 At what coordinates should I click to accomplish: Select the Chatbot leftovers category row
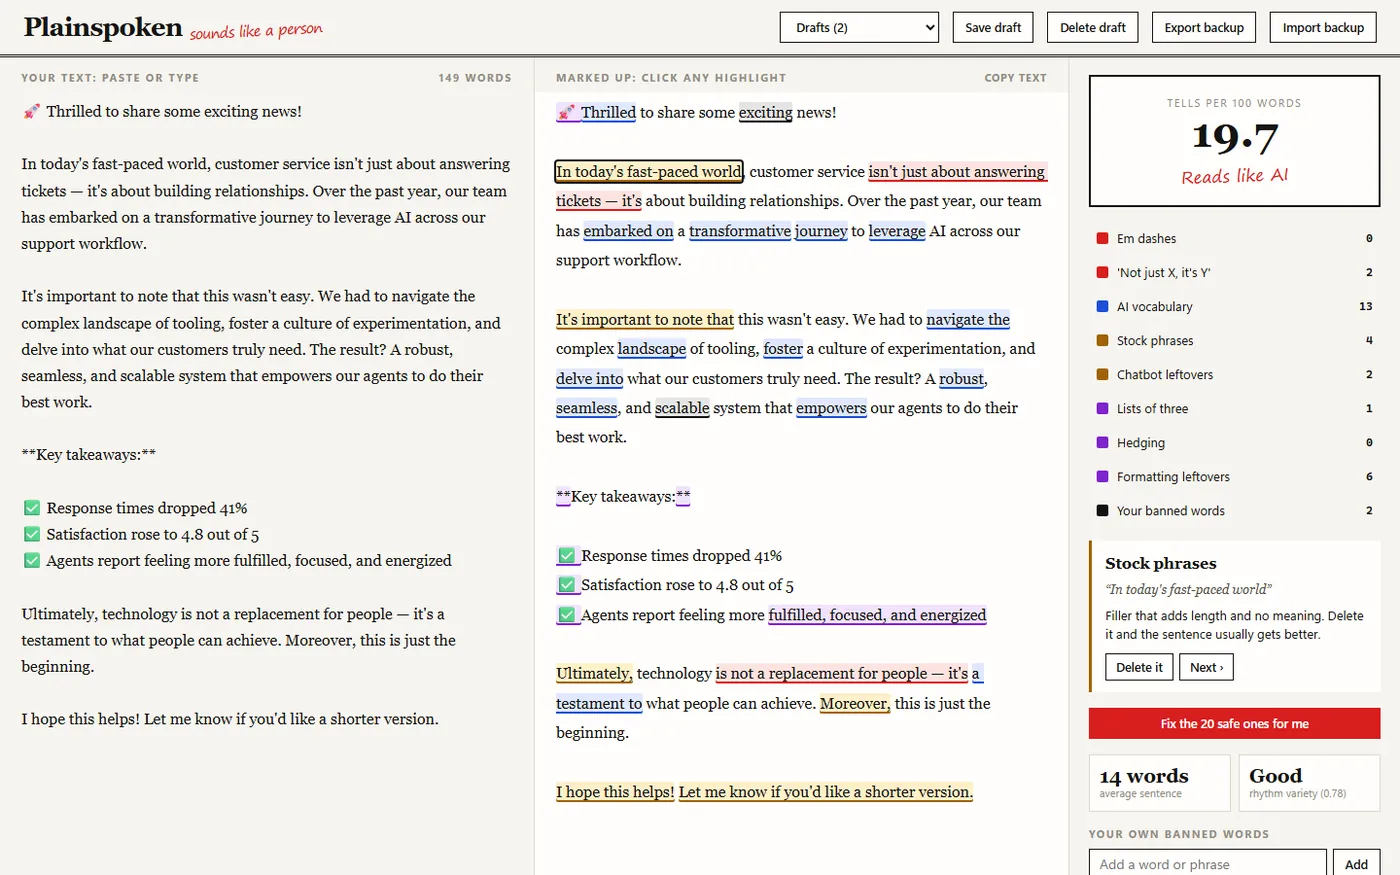pos(1234,374)
